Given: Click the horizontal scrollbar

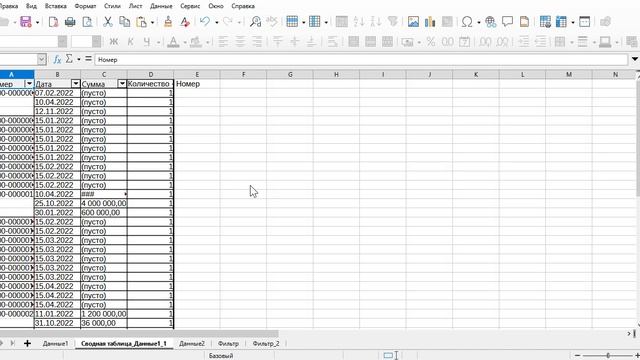Looking at the screenshot, I should click(139, 333).
